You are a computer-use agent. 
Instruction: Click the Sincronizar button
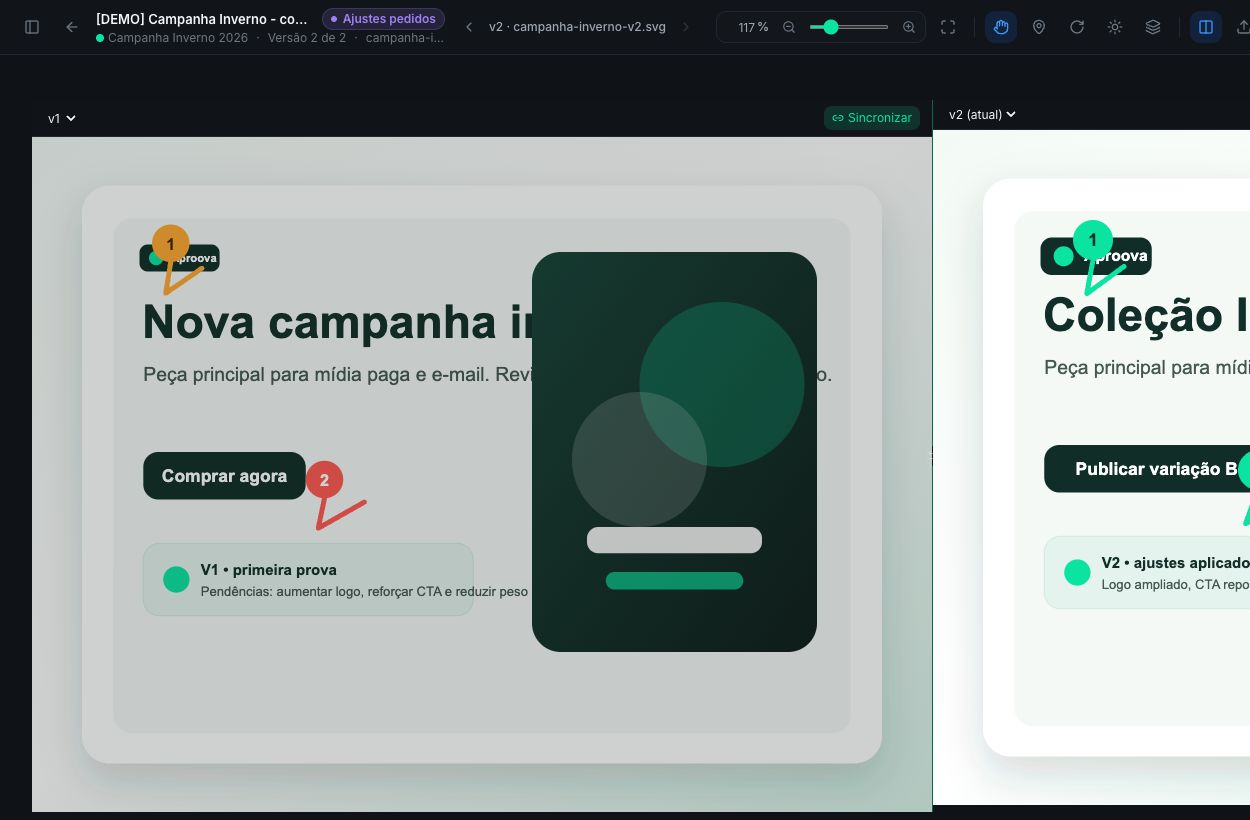pos(872,118)
